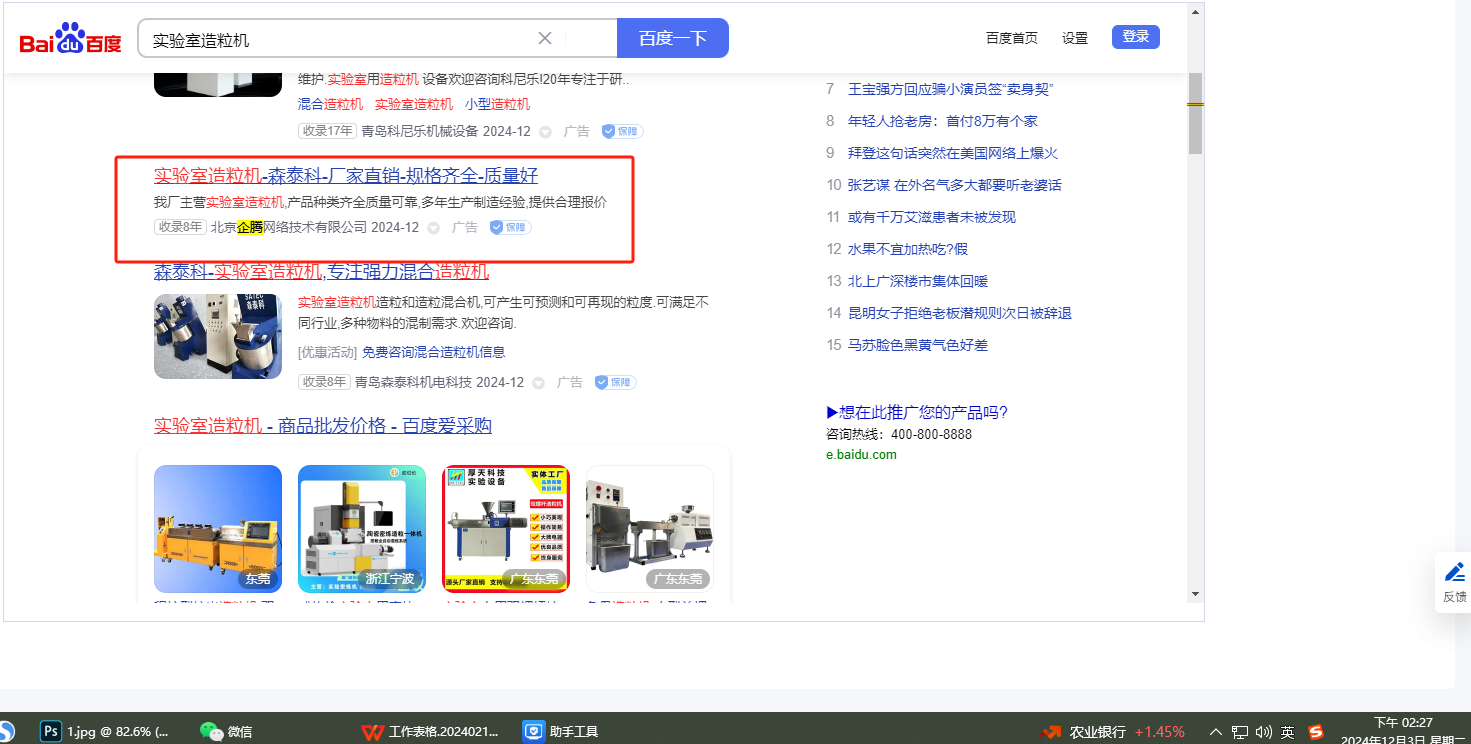Viewport: 1471px width, 744px height.
Task: Click the 森泰科 blue machine thumbnail
Action: point(218,336)
